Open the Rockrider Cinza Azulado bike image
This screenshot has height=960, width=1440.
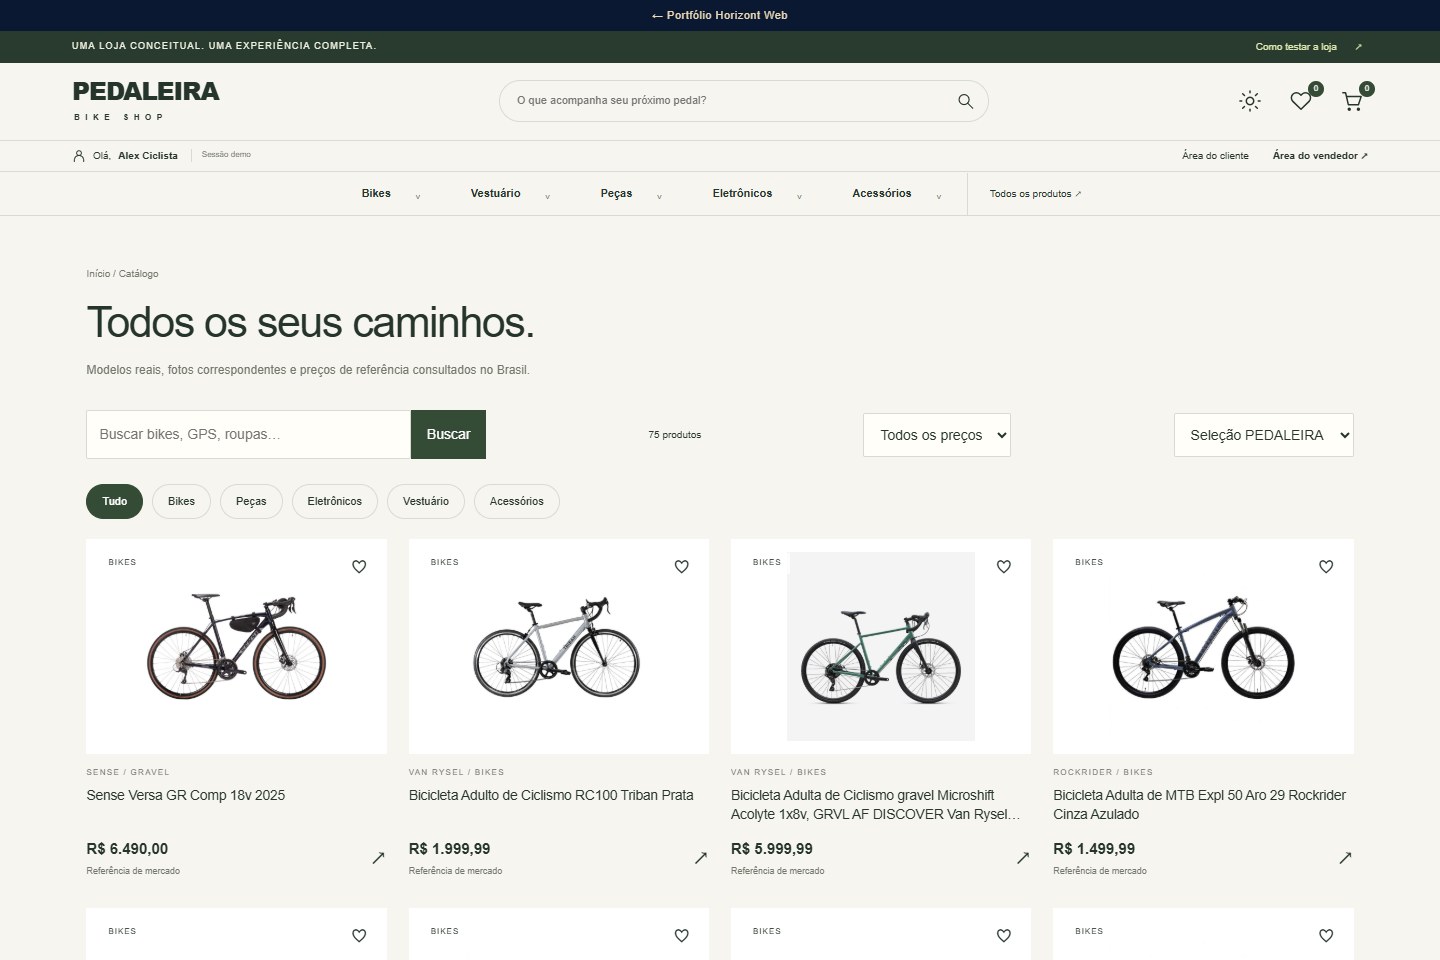[1203, 646]
